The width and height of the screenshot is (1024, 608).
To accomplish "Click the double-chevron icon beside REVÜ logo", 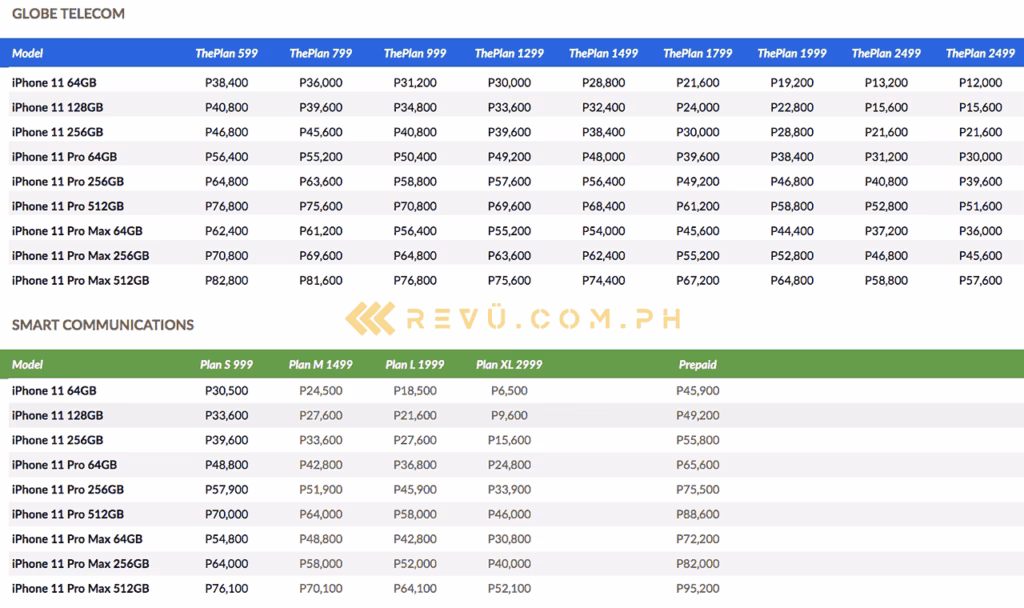I will tap(370, 319).
